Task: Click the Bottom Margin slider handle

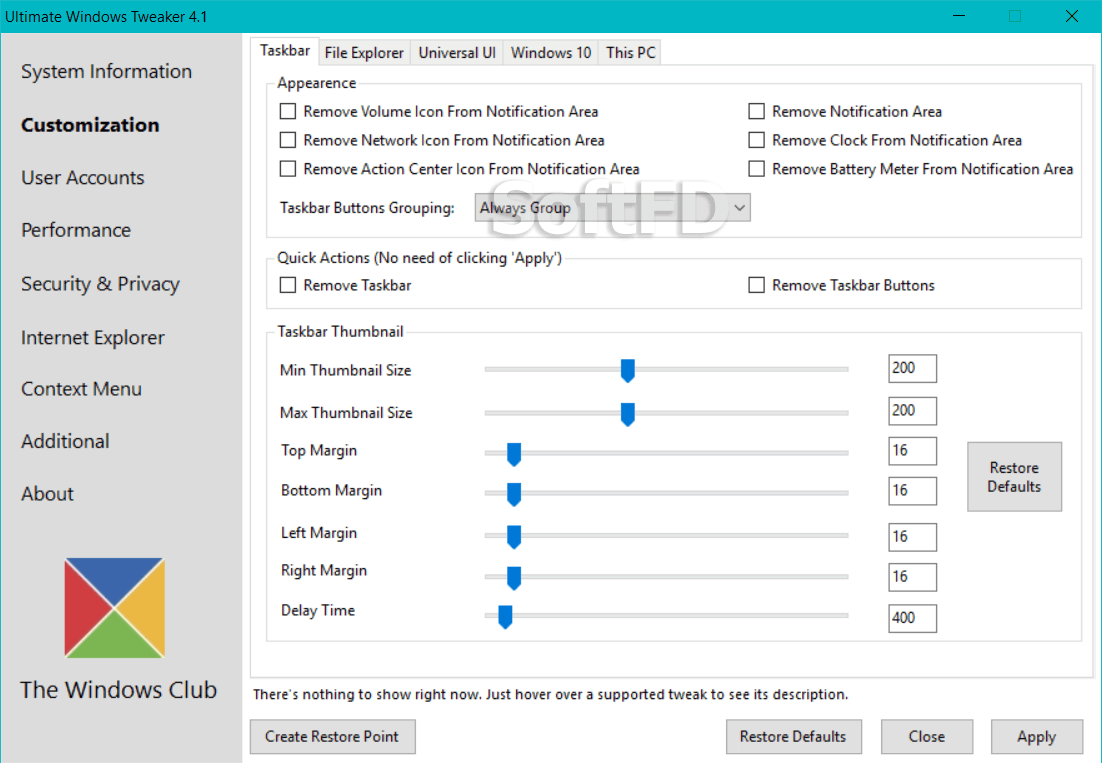Action: tap(514, 494)
